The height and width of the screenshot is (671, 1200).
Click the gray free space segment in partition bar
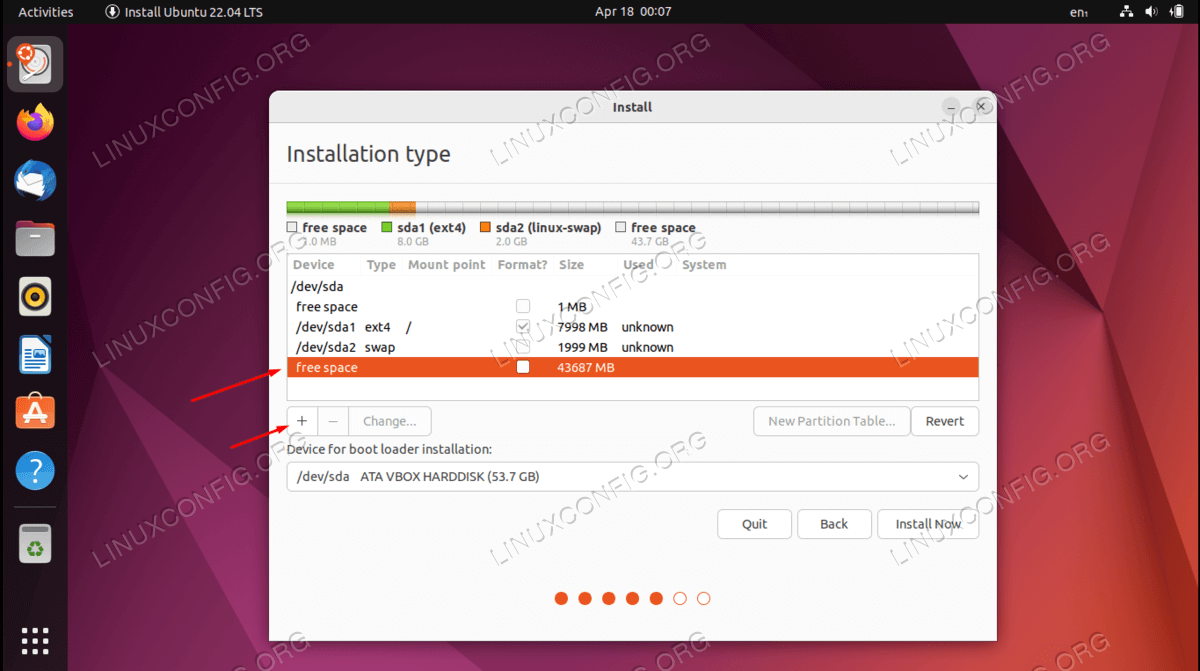pyautogui.click(x=697, y=207)
